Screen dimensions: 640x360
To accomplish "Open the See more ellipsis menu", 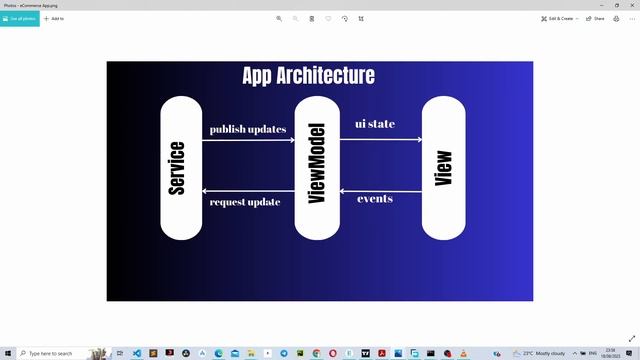I will click(x=632, y=19).
